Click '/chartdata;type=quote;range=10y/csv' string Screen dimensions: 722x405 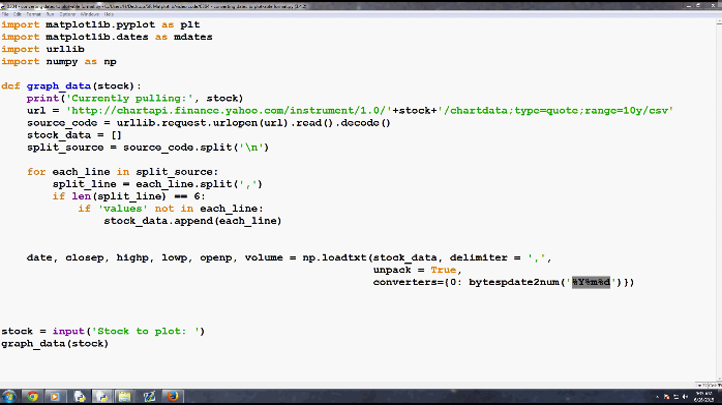pyautogui.click(x=555, y=110)
